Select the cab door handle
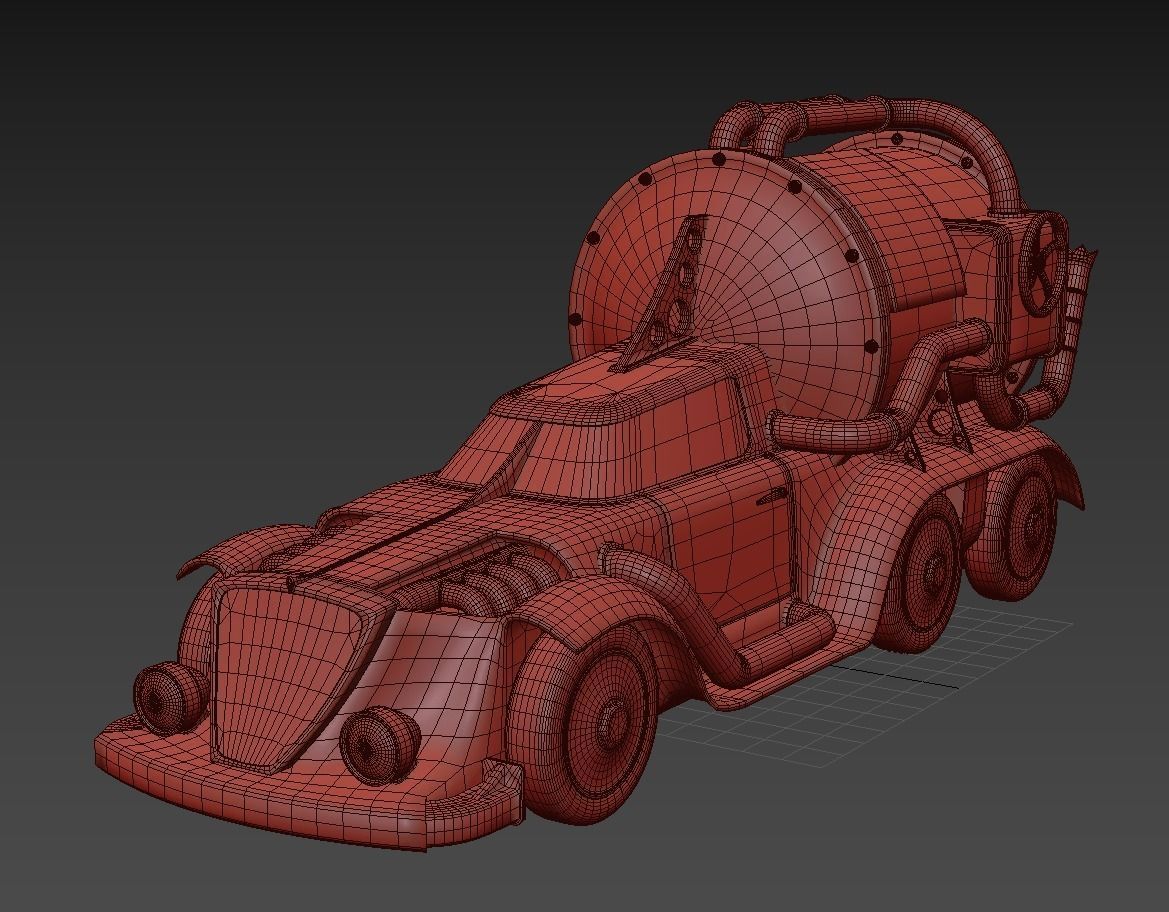Viewport: 1169px width, 912px height. (x=772, y=495)
